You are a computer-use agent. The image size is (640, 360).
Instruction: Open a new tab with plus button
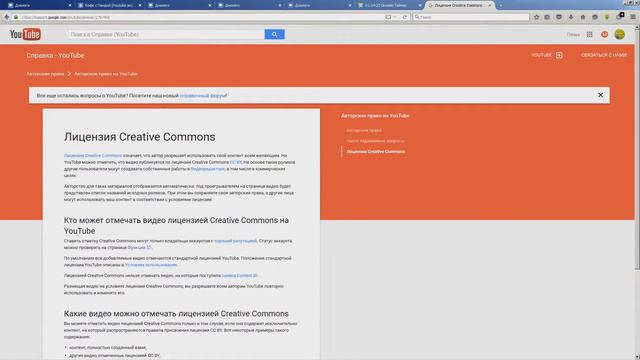(501, 5)
